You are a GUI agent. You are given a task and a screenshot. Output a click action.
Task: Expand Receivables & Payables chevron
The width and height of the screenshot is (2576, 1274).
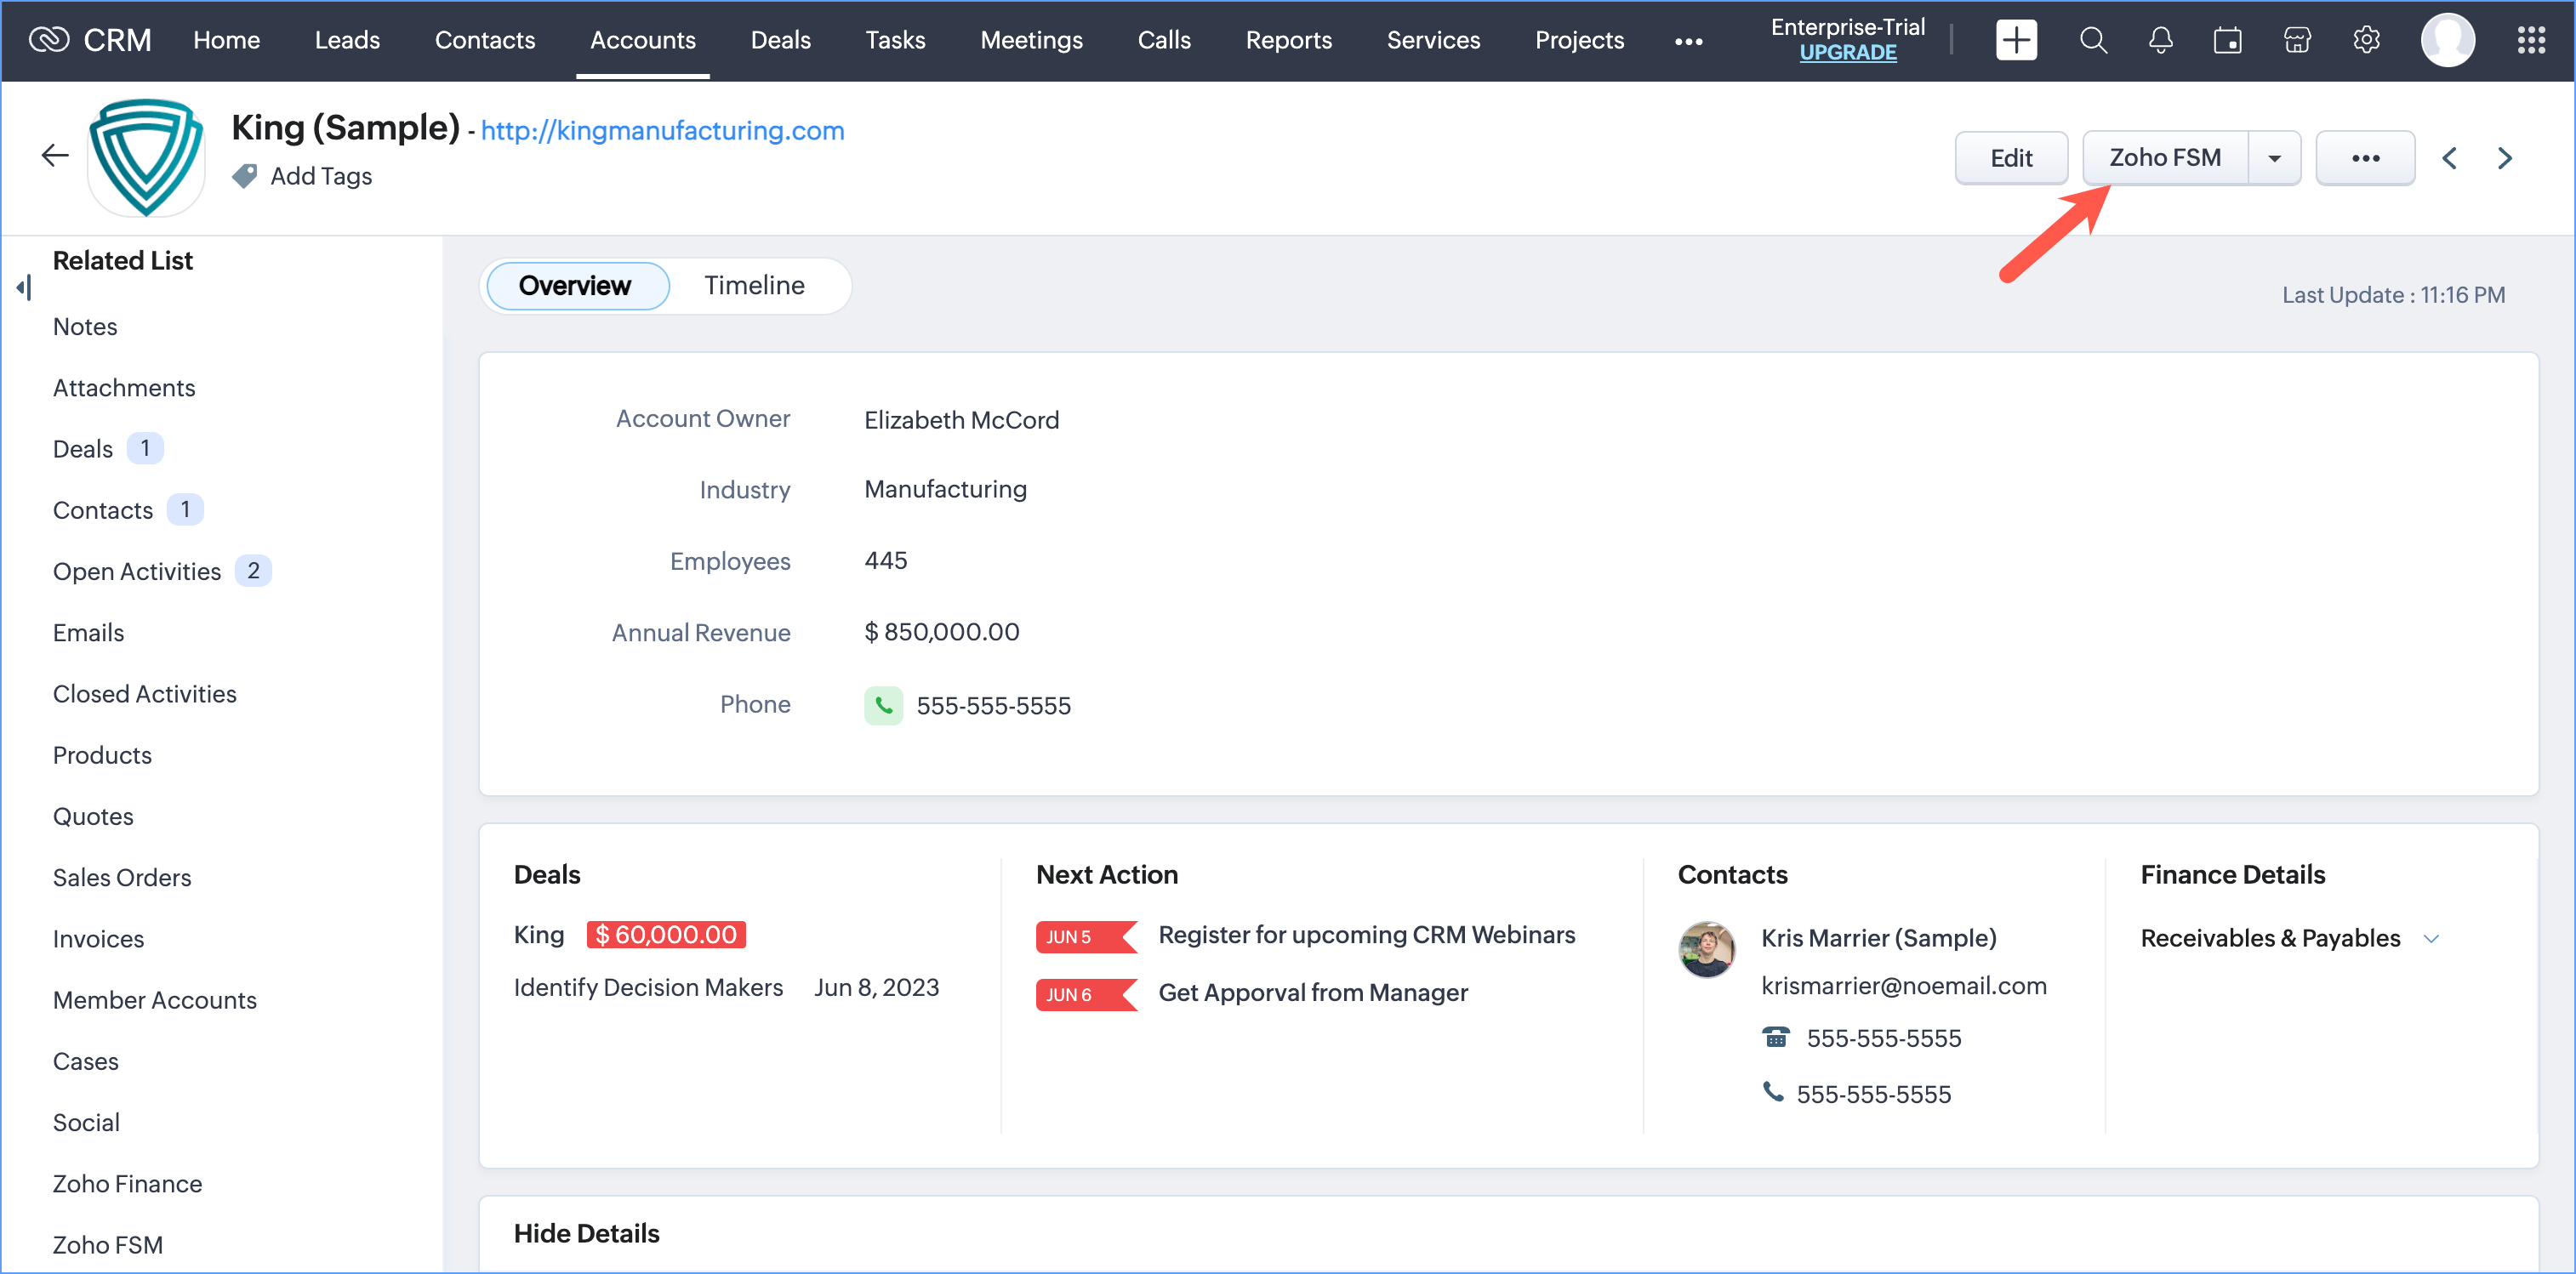pyautogui.click(x=2431, y=938)
